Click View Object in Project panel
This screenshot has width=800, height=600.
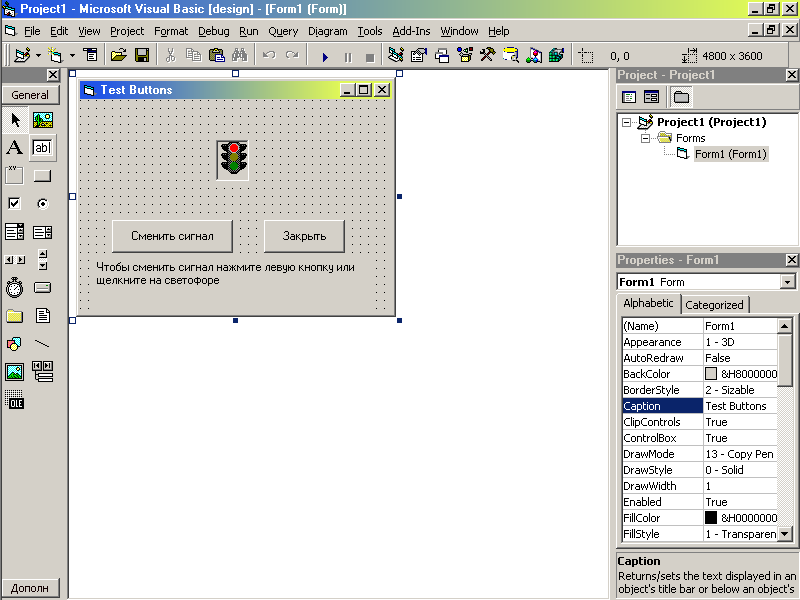(x=651, y=97)
